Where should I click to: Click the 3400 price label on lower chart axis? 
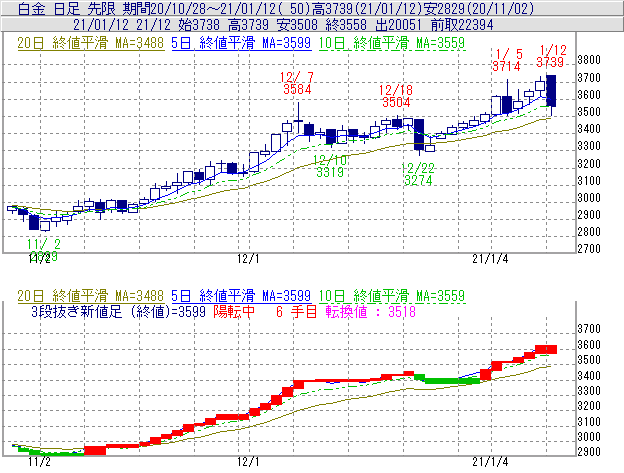(x=589, y=375)
